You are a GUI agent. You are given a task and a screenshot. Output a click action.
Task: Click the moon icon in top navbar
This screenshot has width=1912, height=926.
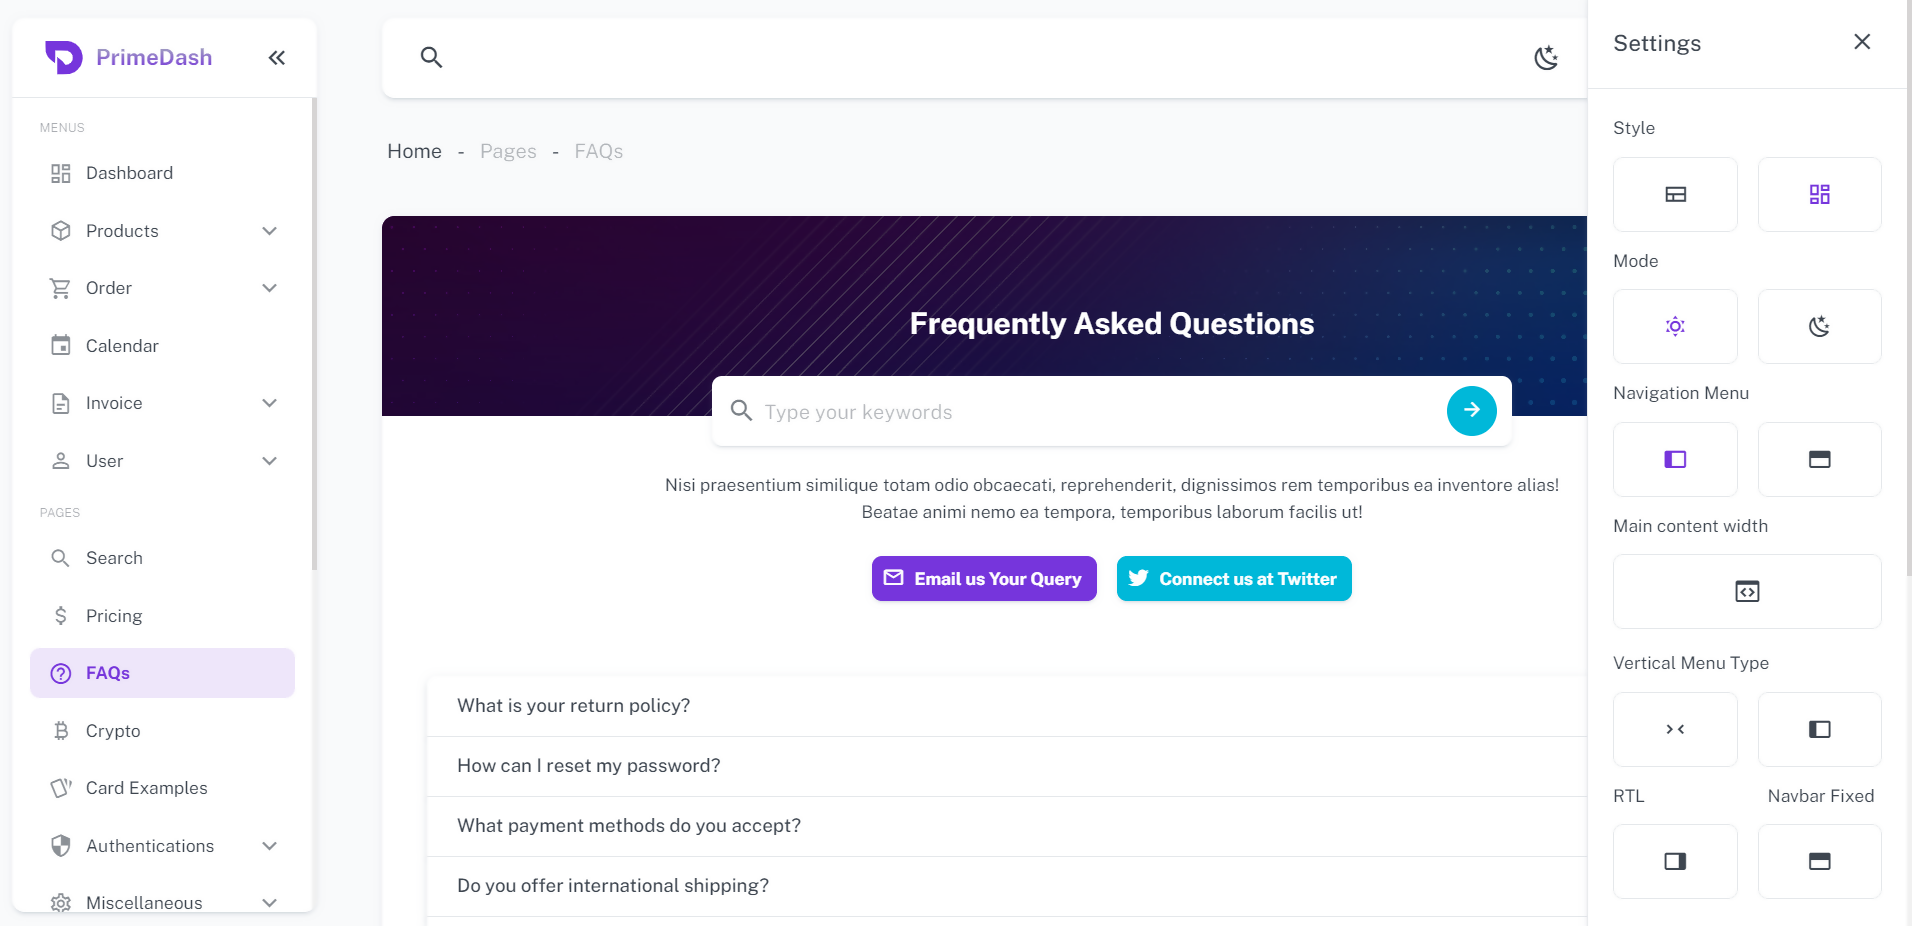(x=1545, y=58)
